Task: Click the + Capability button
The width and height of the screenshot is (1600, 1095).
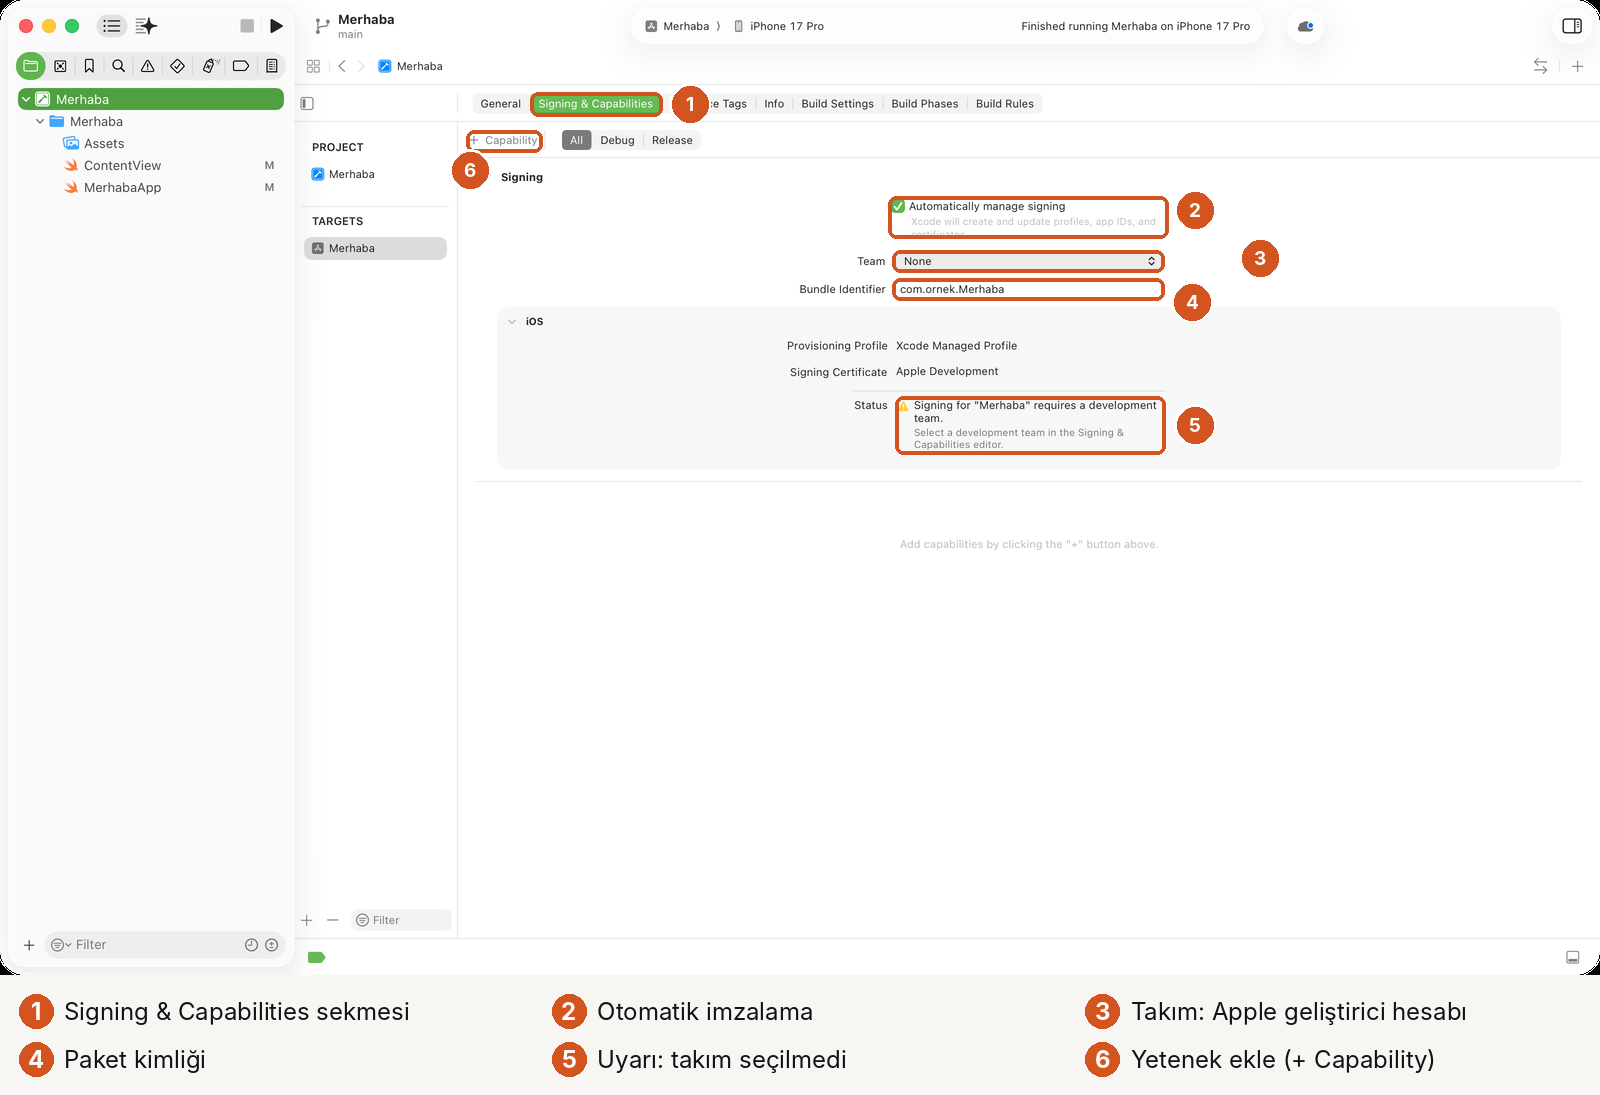Action: click(x=505, y=141)
